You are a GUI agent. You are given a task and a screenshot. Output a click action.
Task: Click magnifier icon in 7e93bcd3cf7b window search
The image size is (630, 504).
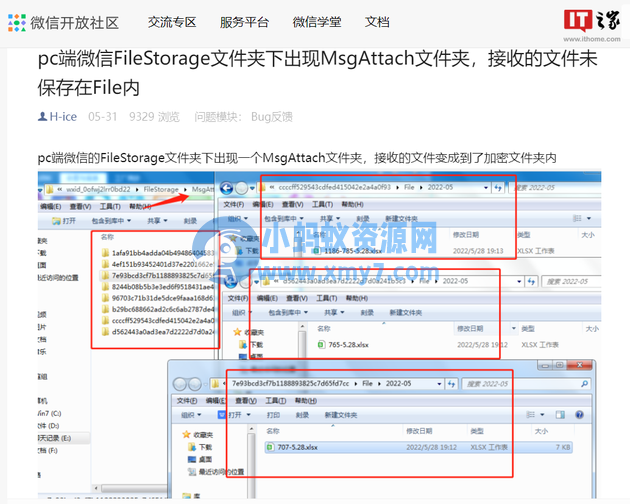[584, 384]
